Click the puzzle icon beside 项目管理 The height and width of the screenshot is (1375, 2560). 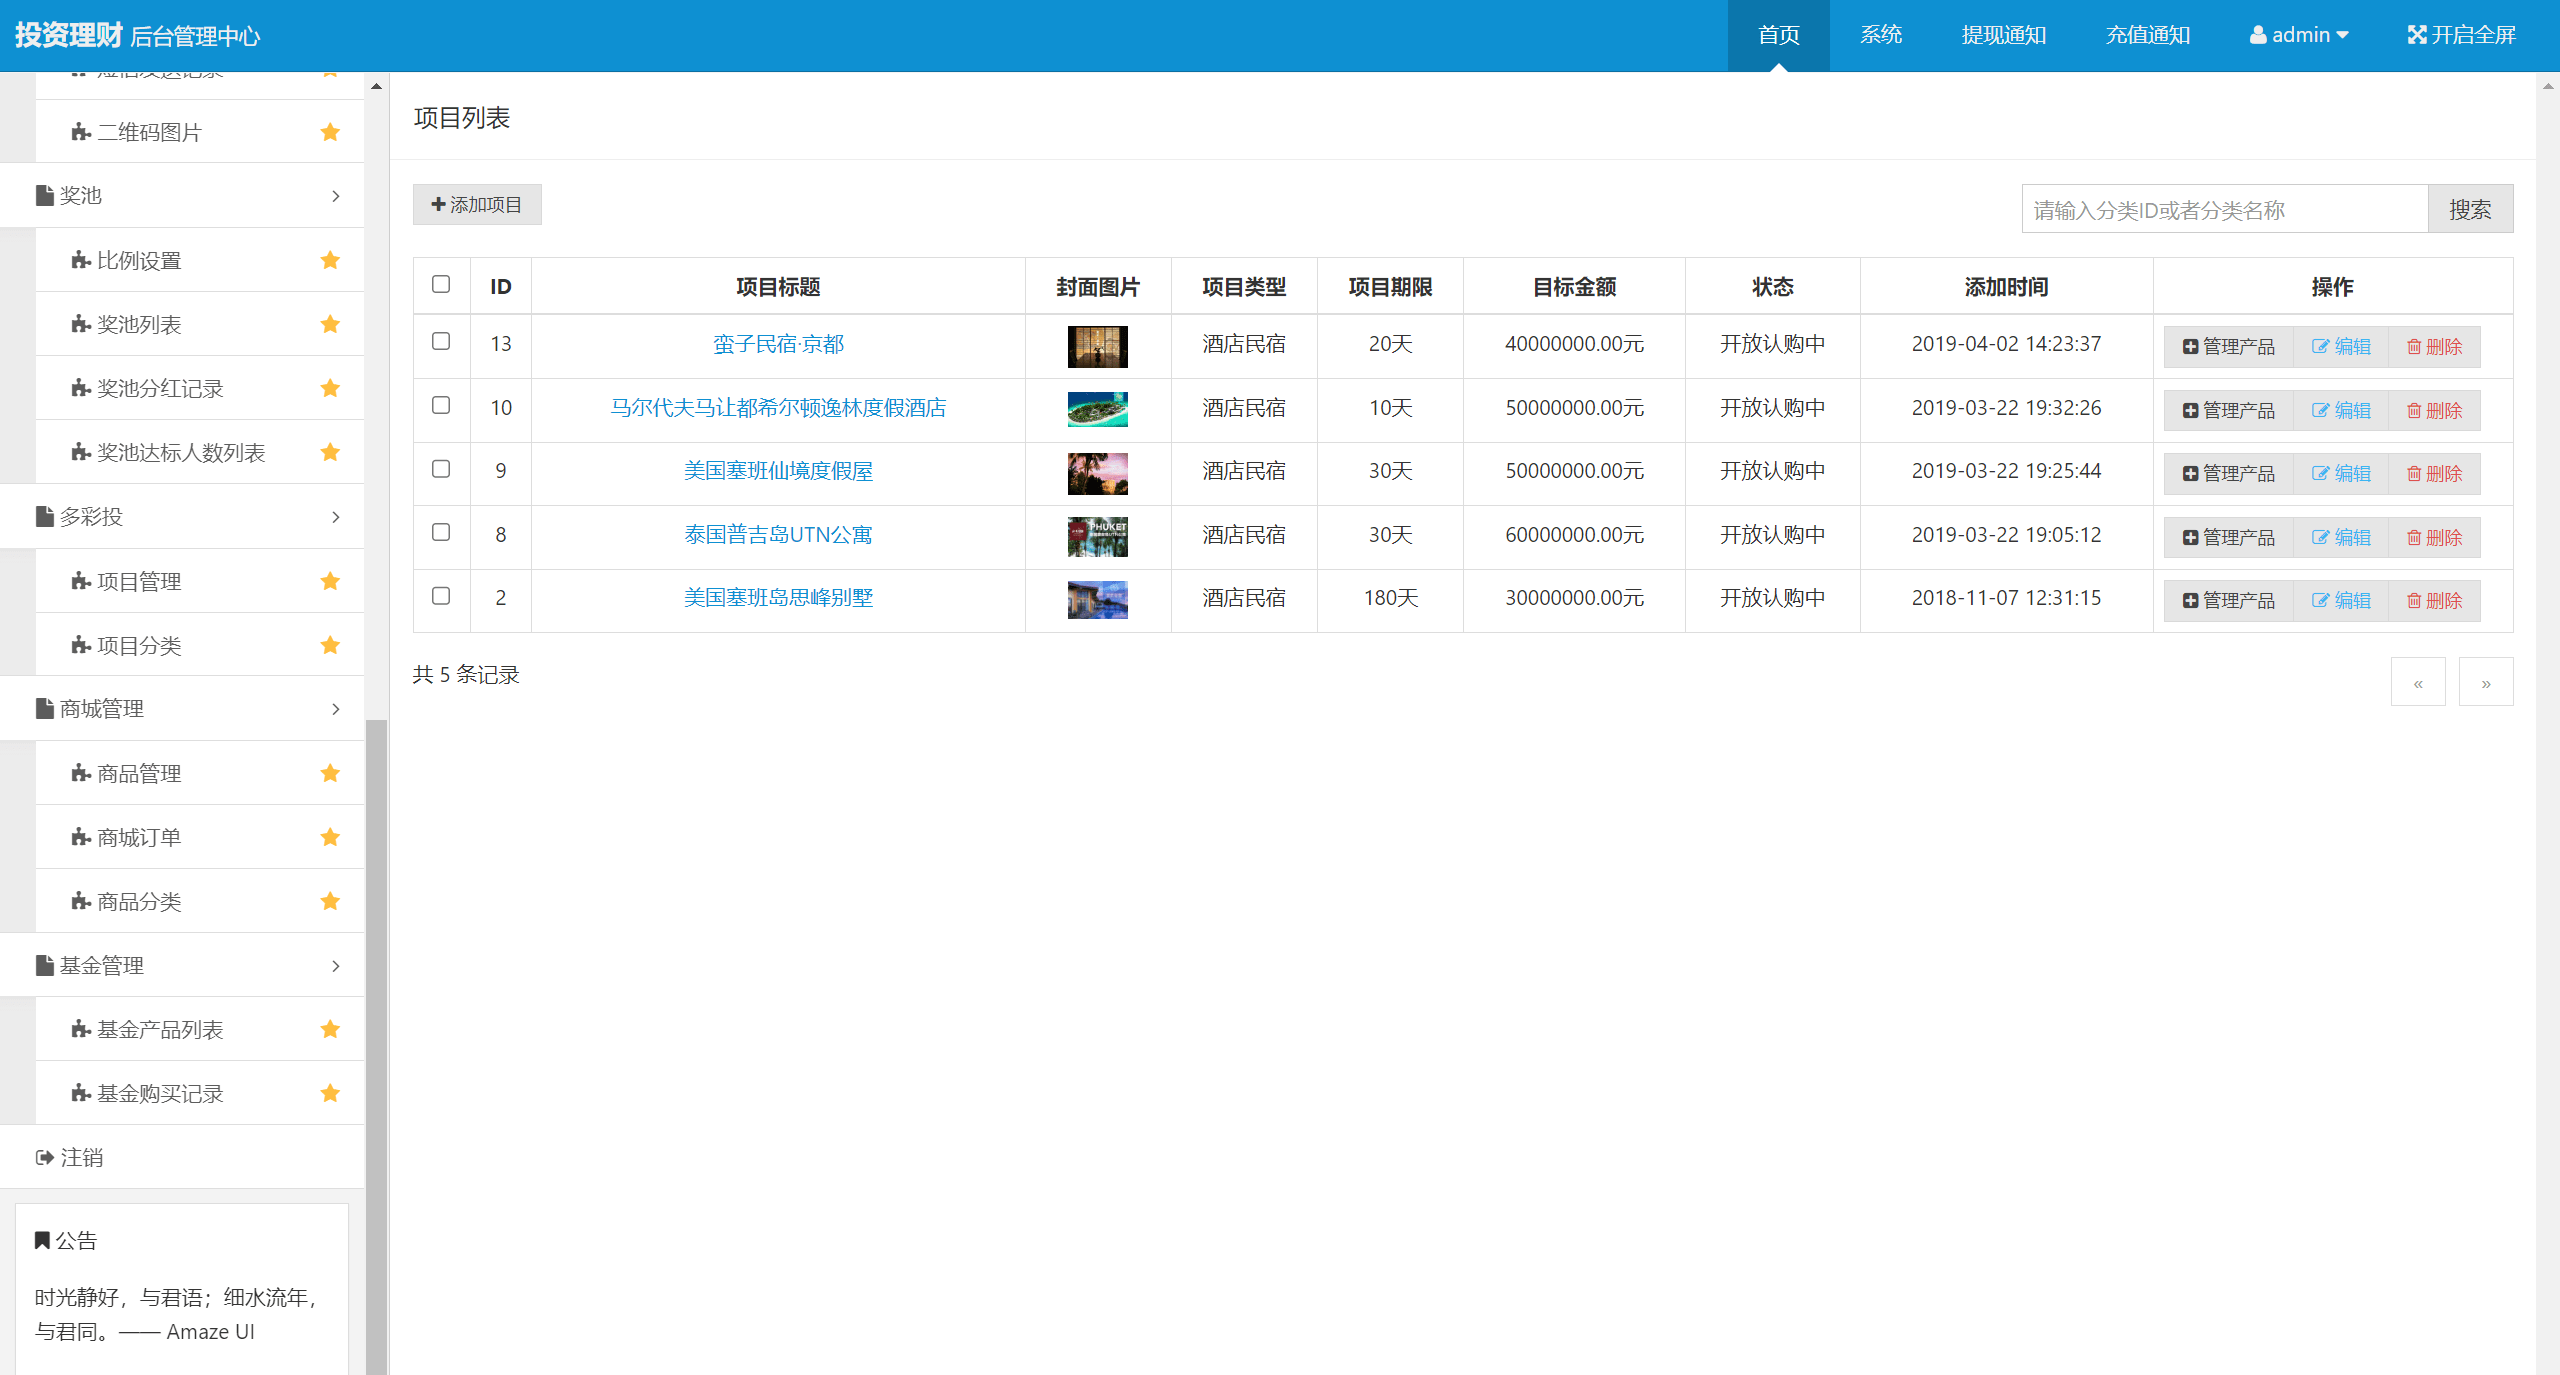[81, 581]
